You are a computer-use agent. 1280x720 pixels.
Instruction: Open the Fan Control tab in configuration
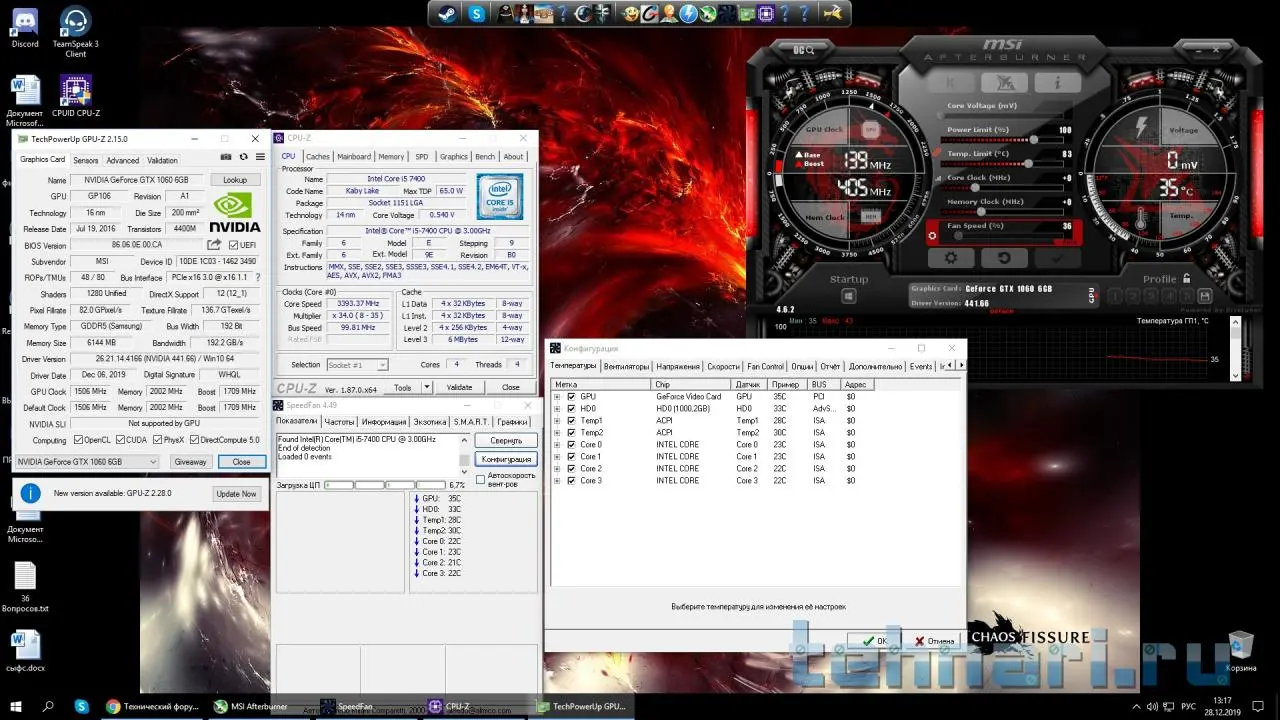pyautogui.click(x=766, y=367)
